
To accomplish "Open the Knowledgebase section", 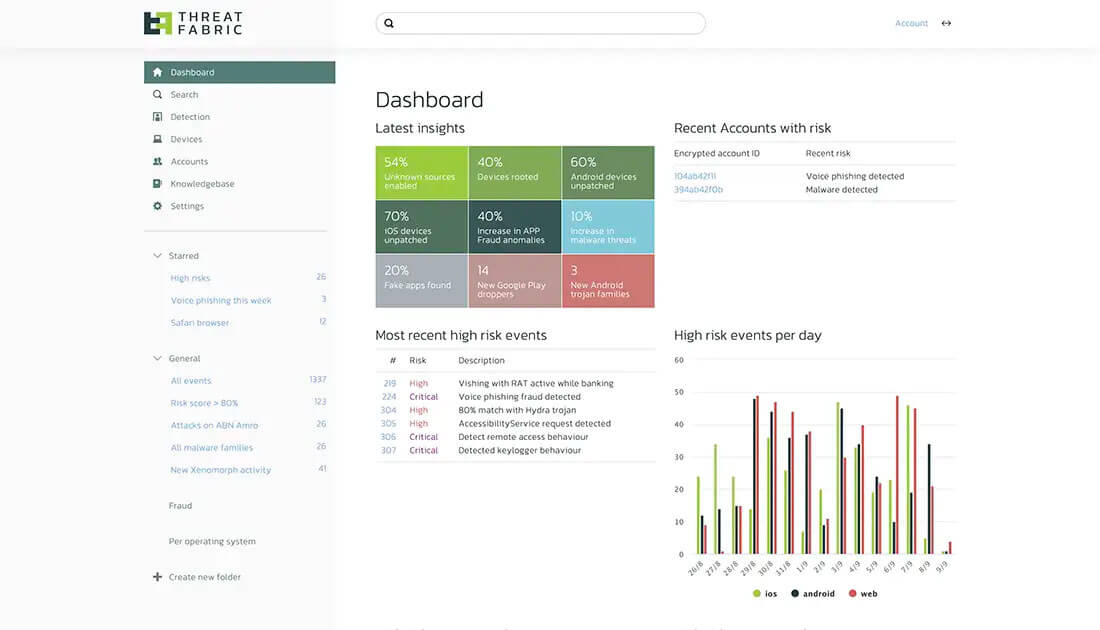I will pos(202,184).
